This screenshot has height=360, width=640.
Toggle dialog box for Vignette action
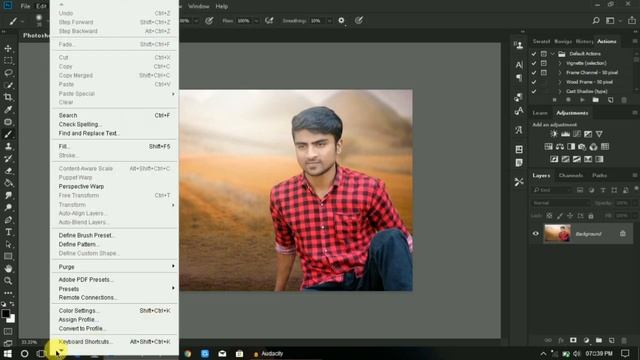[x=544, y=63]
